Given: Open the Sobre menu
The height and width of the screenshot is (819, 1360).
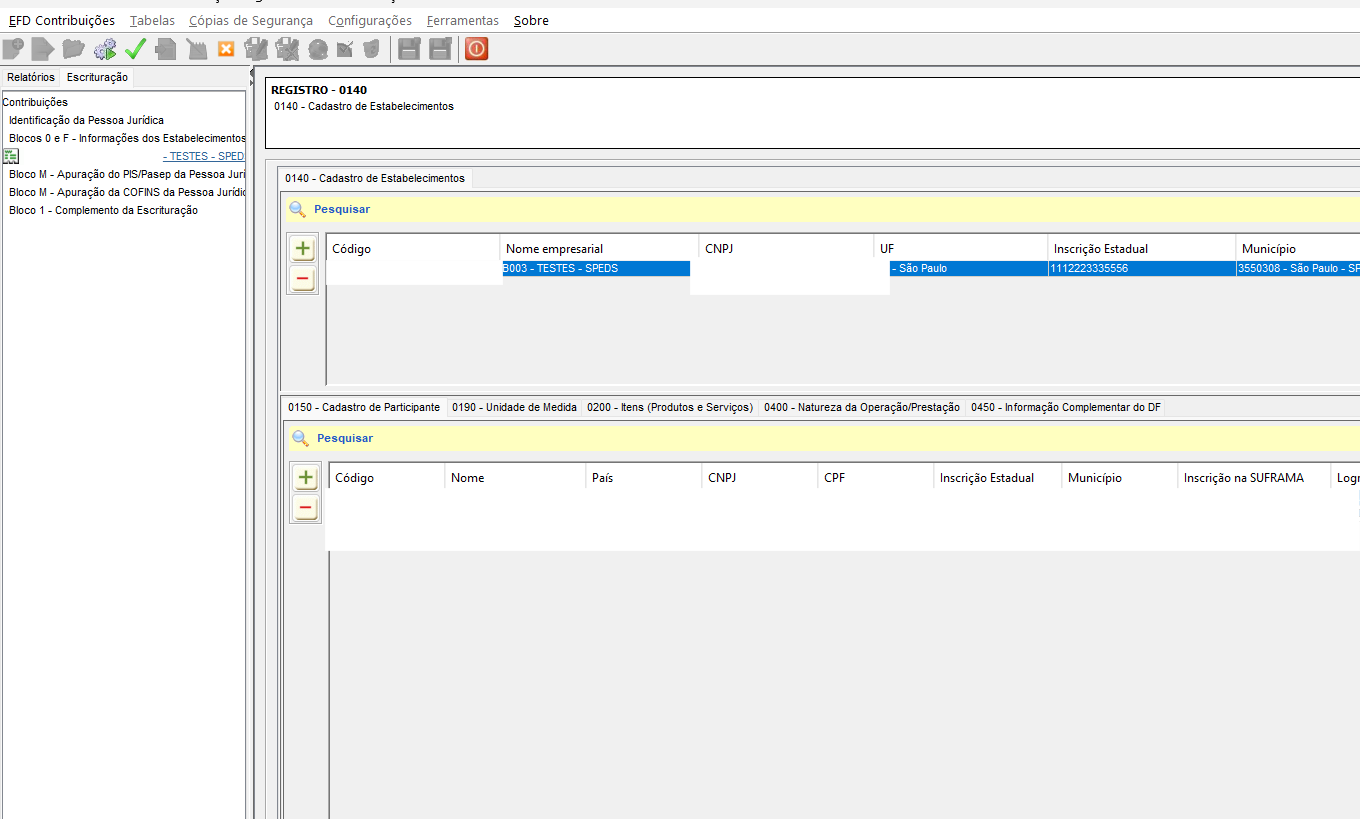Looking at the screenshot, I should tap(531, 20).
